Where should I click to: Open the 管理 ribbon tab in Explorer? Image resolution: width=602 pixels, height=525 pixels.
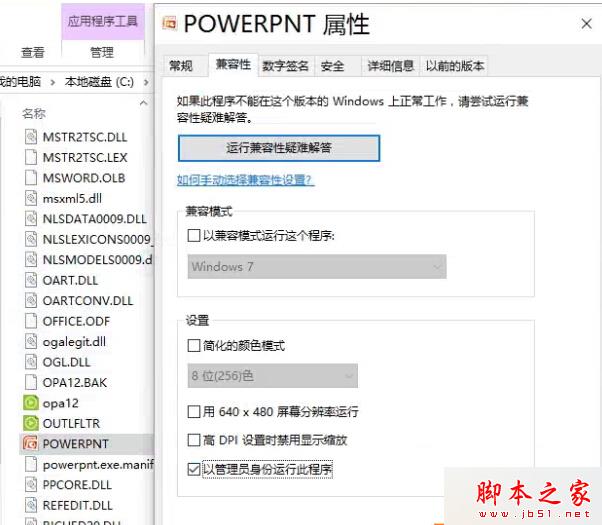click(102, 52)
